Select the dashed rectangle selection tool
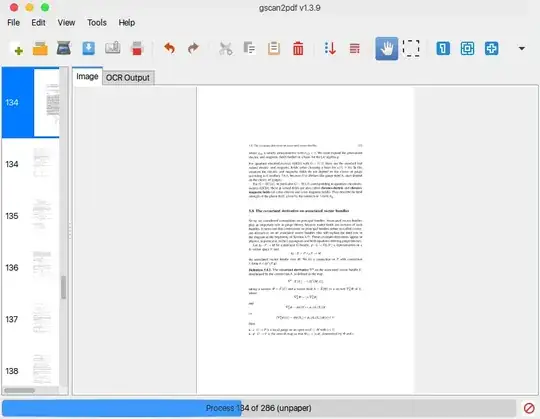 (x=411, y=49)
